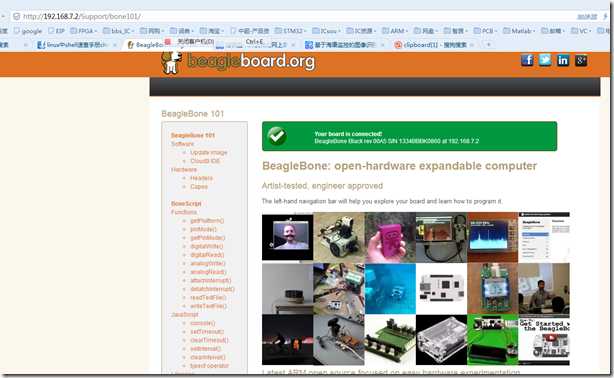The width and height of the screenshot is (614, 378).
Task: Open the EIP bookmark
Action: click(56, 31)
